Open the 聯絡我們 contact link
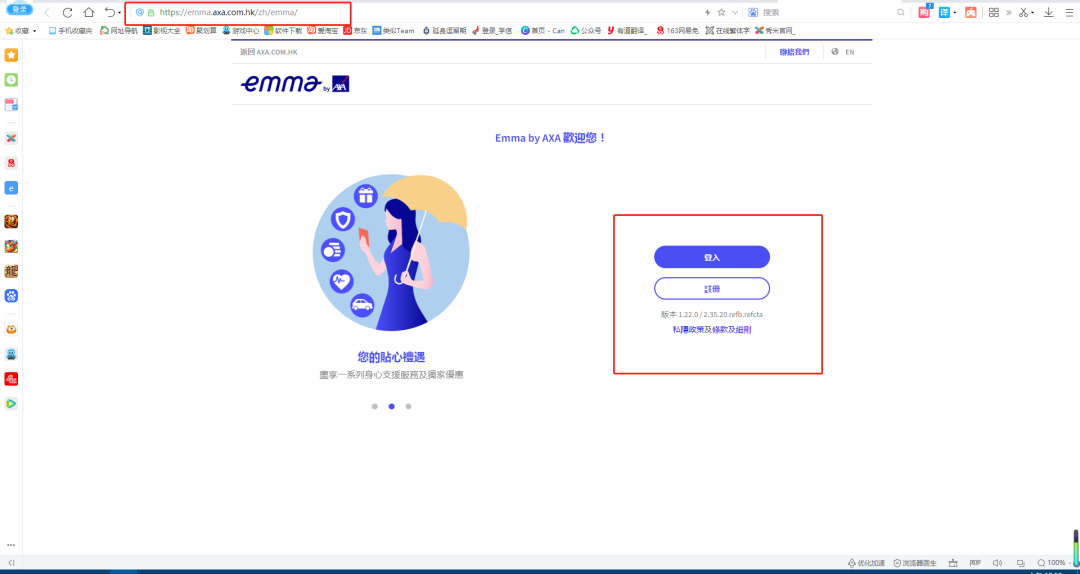1080x574 pixels. pos(794,52)
